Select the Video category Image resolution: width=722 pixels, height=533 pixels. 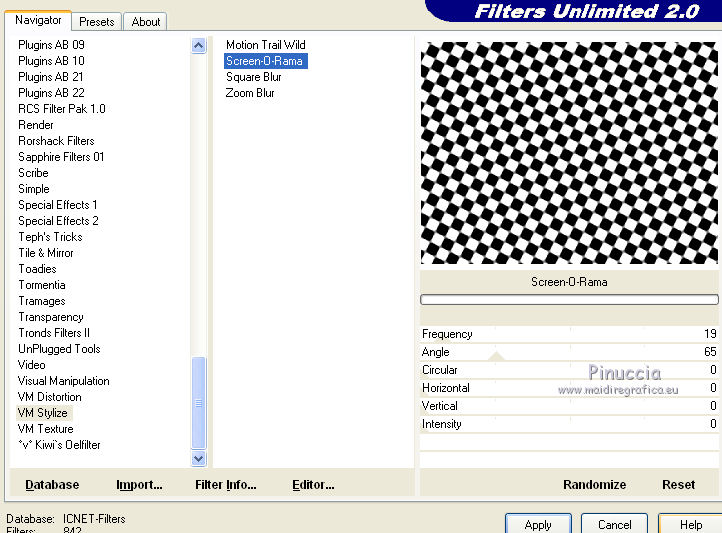pos(32,365)
